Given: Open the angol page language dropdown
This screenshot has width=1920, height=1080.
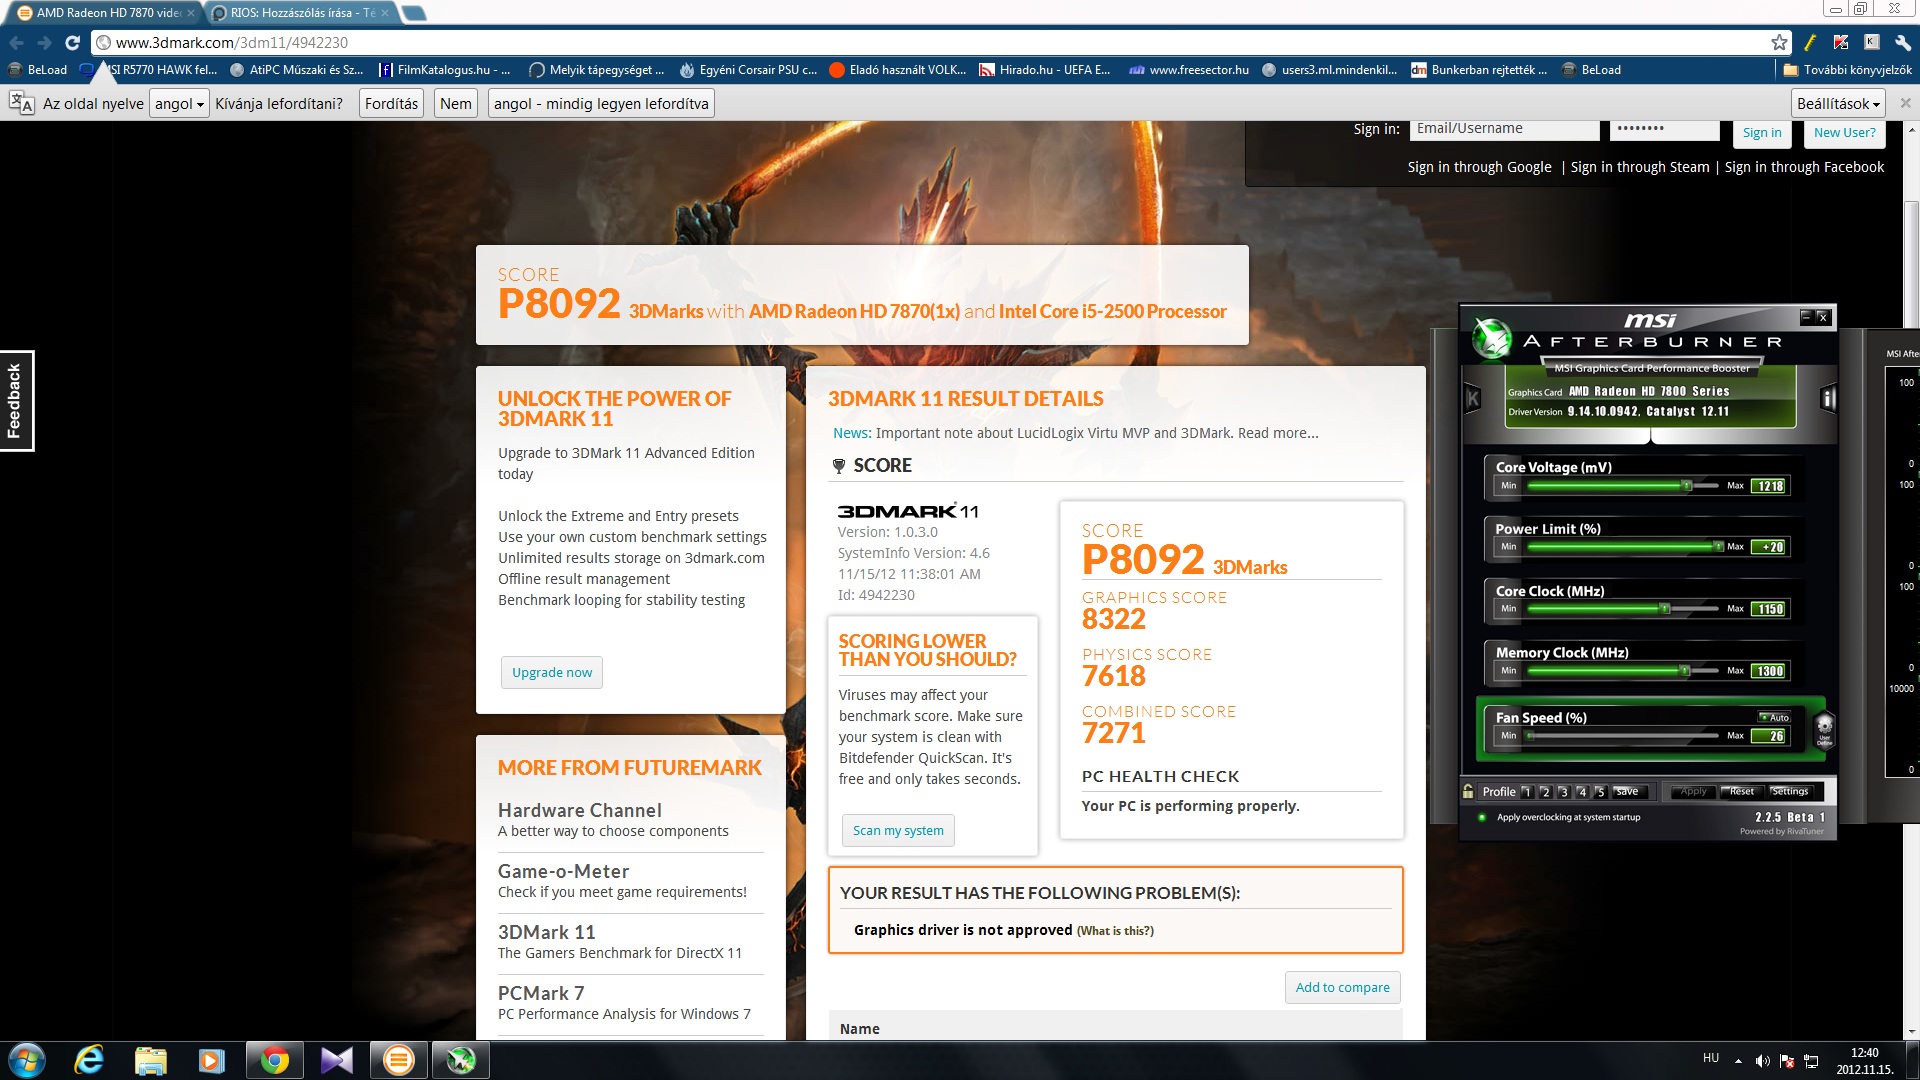Looking at the screenshot, I should point(179,104).
